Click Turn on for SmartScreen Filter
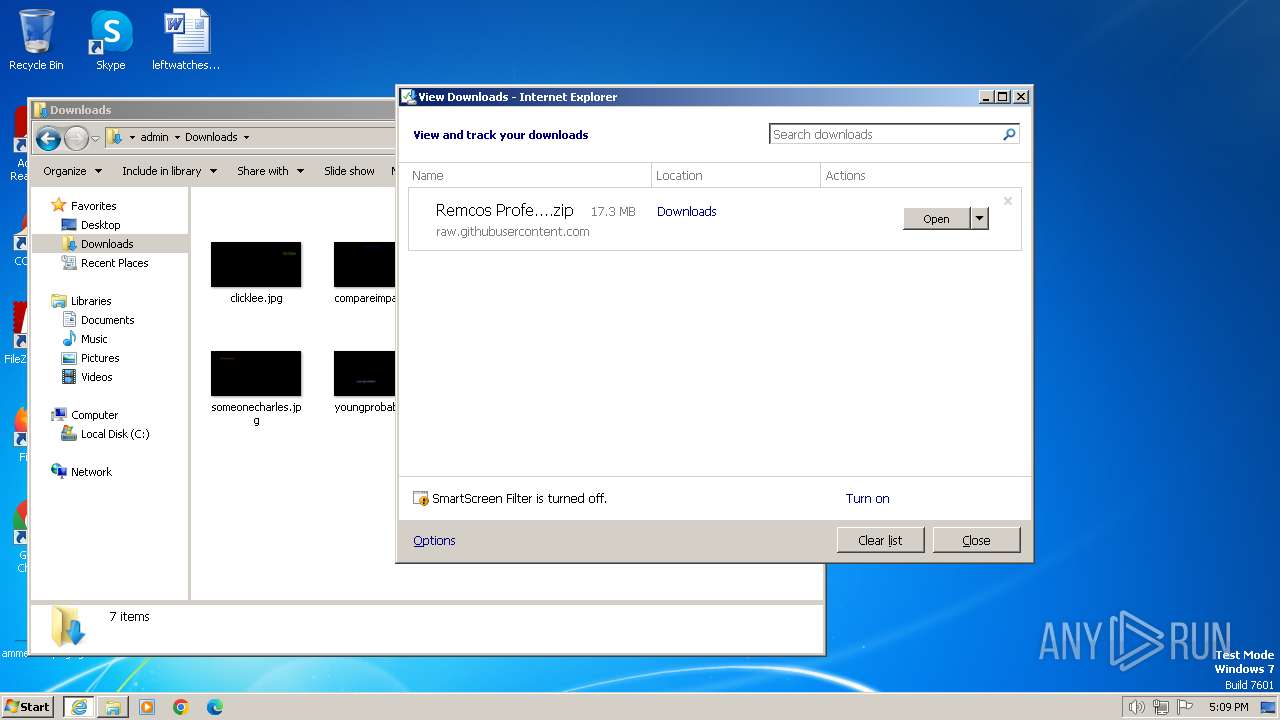Viewport: 1280px width, 720px height. point(867,498)
